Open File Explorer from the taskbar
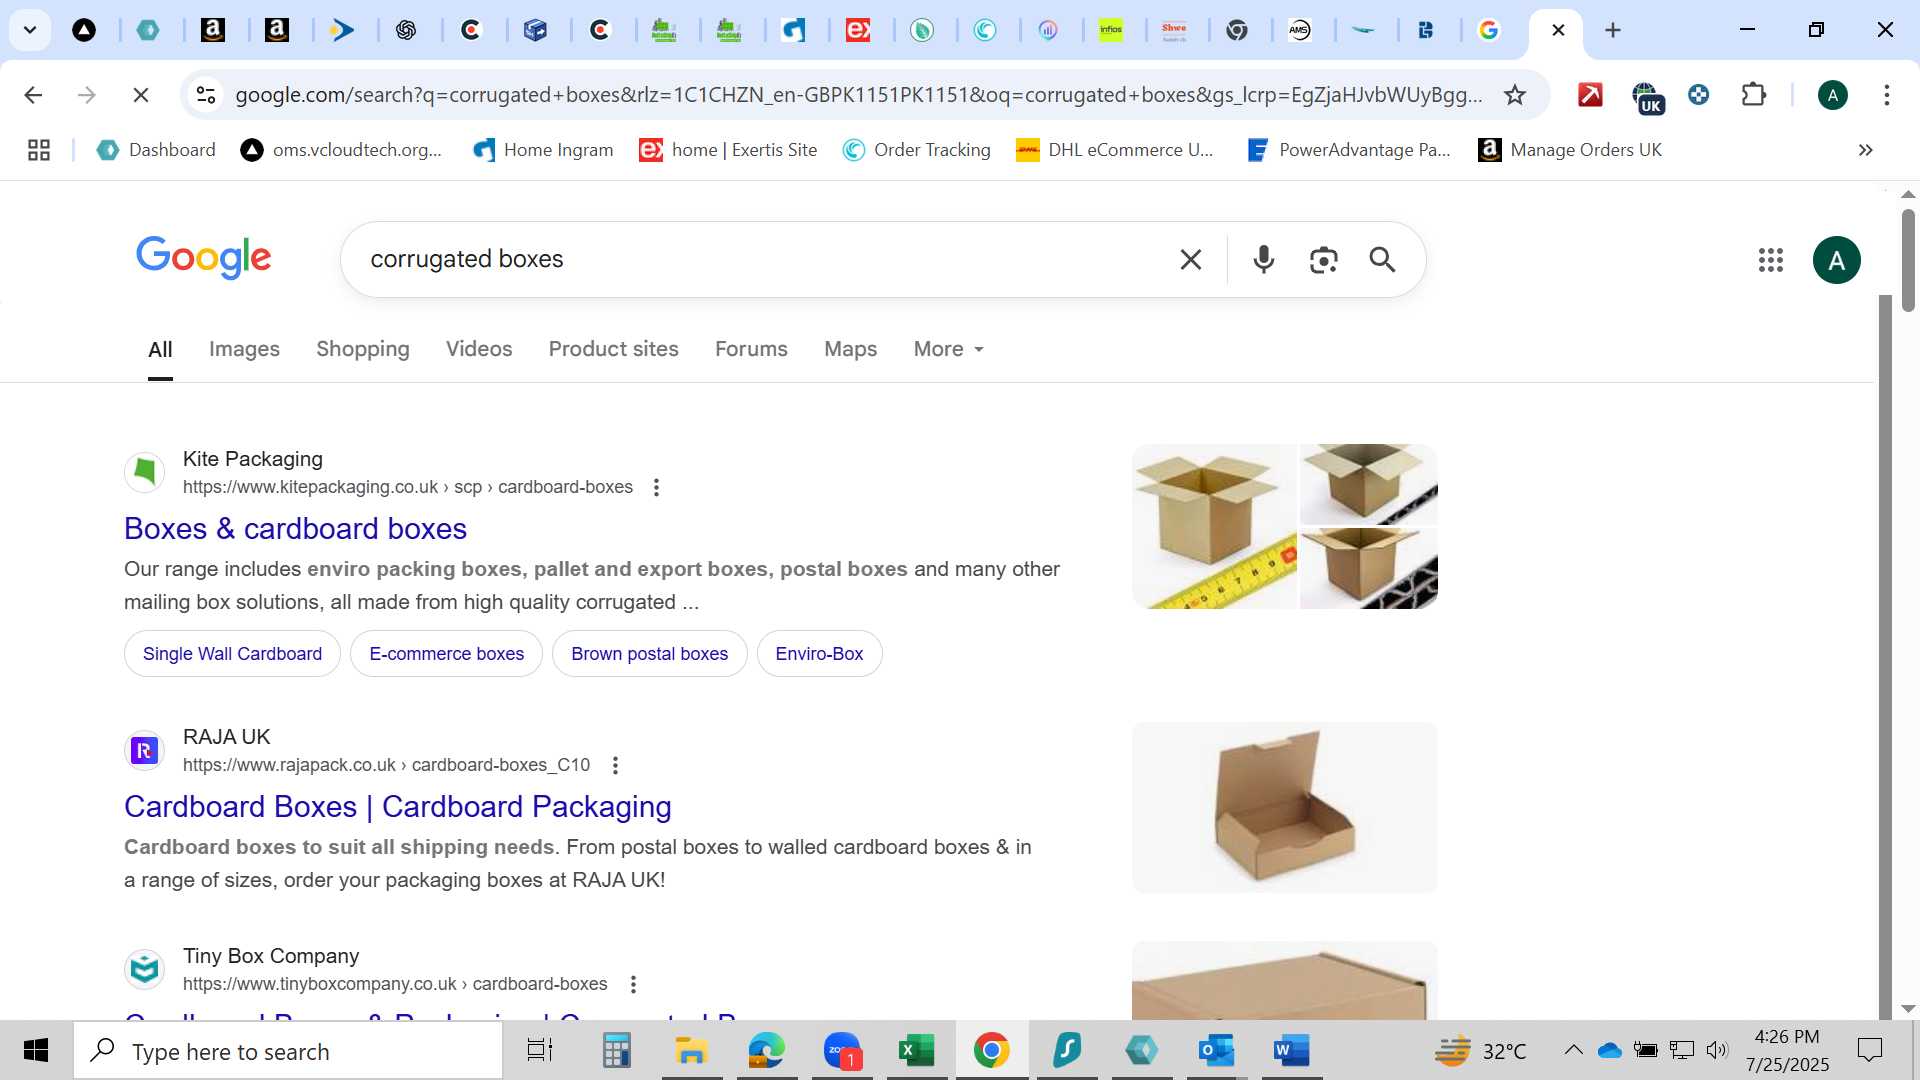The image size is (1920, 1080). (x=691, y=1051)
